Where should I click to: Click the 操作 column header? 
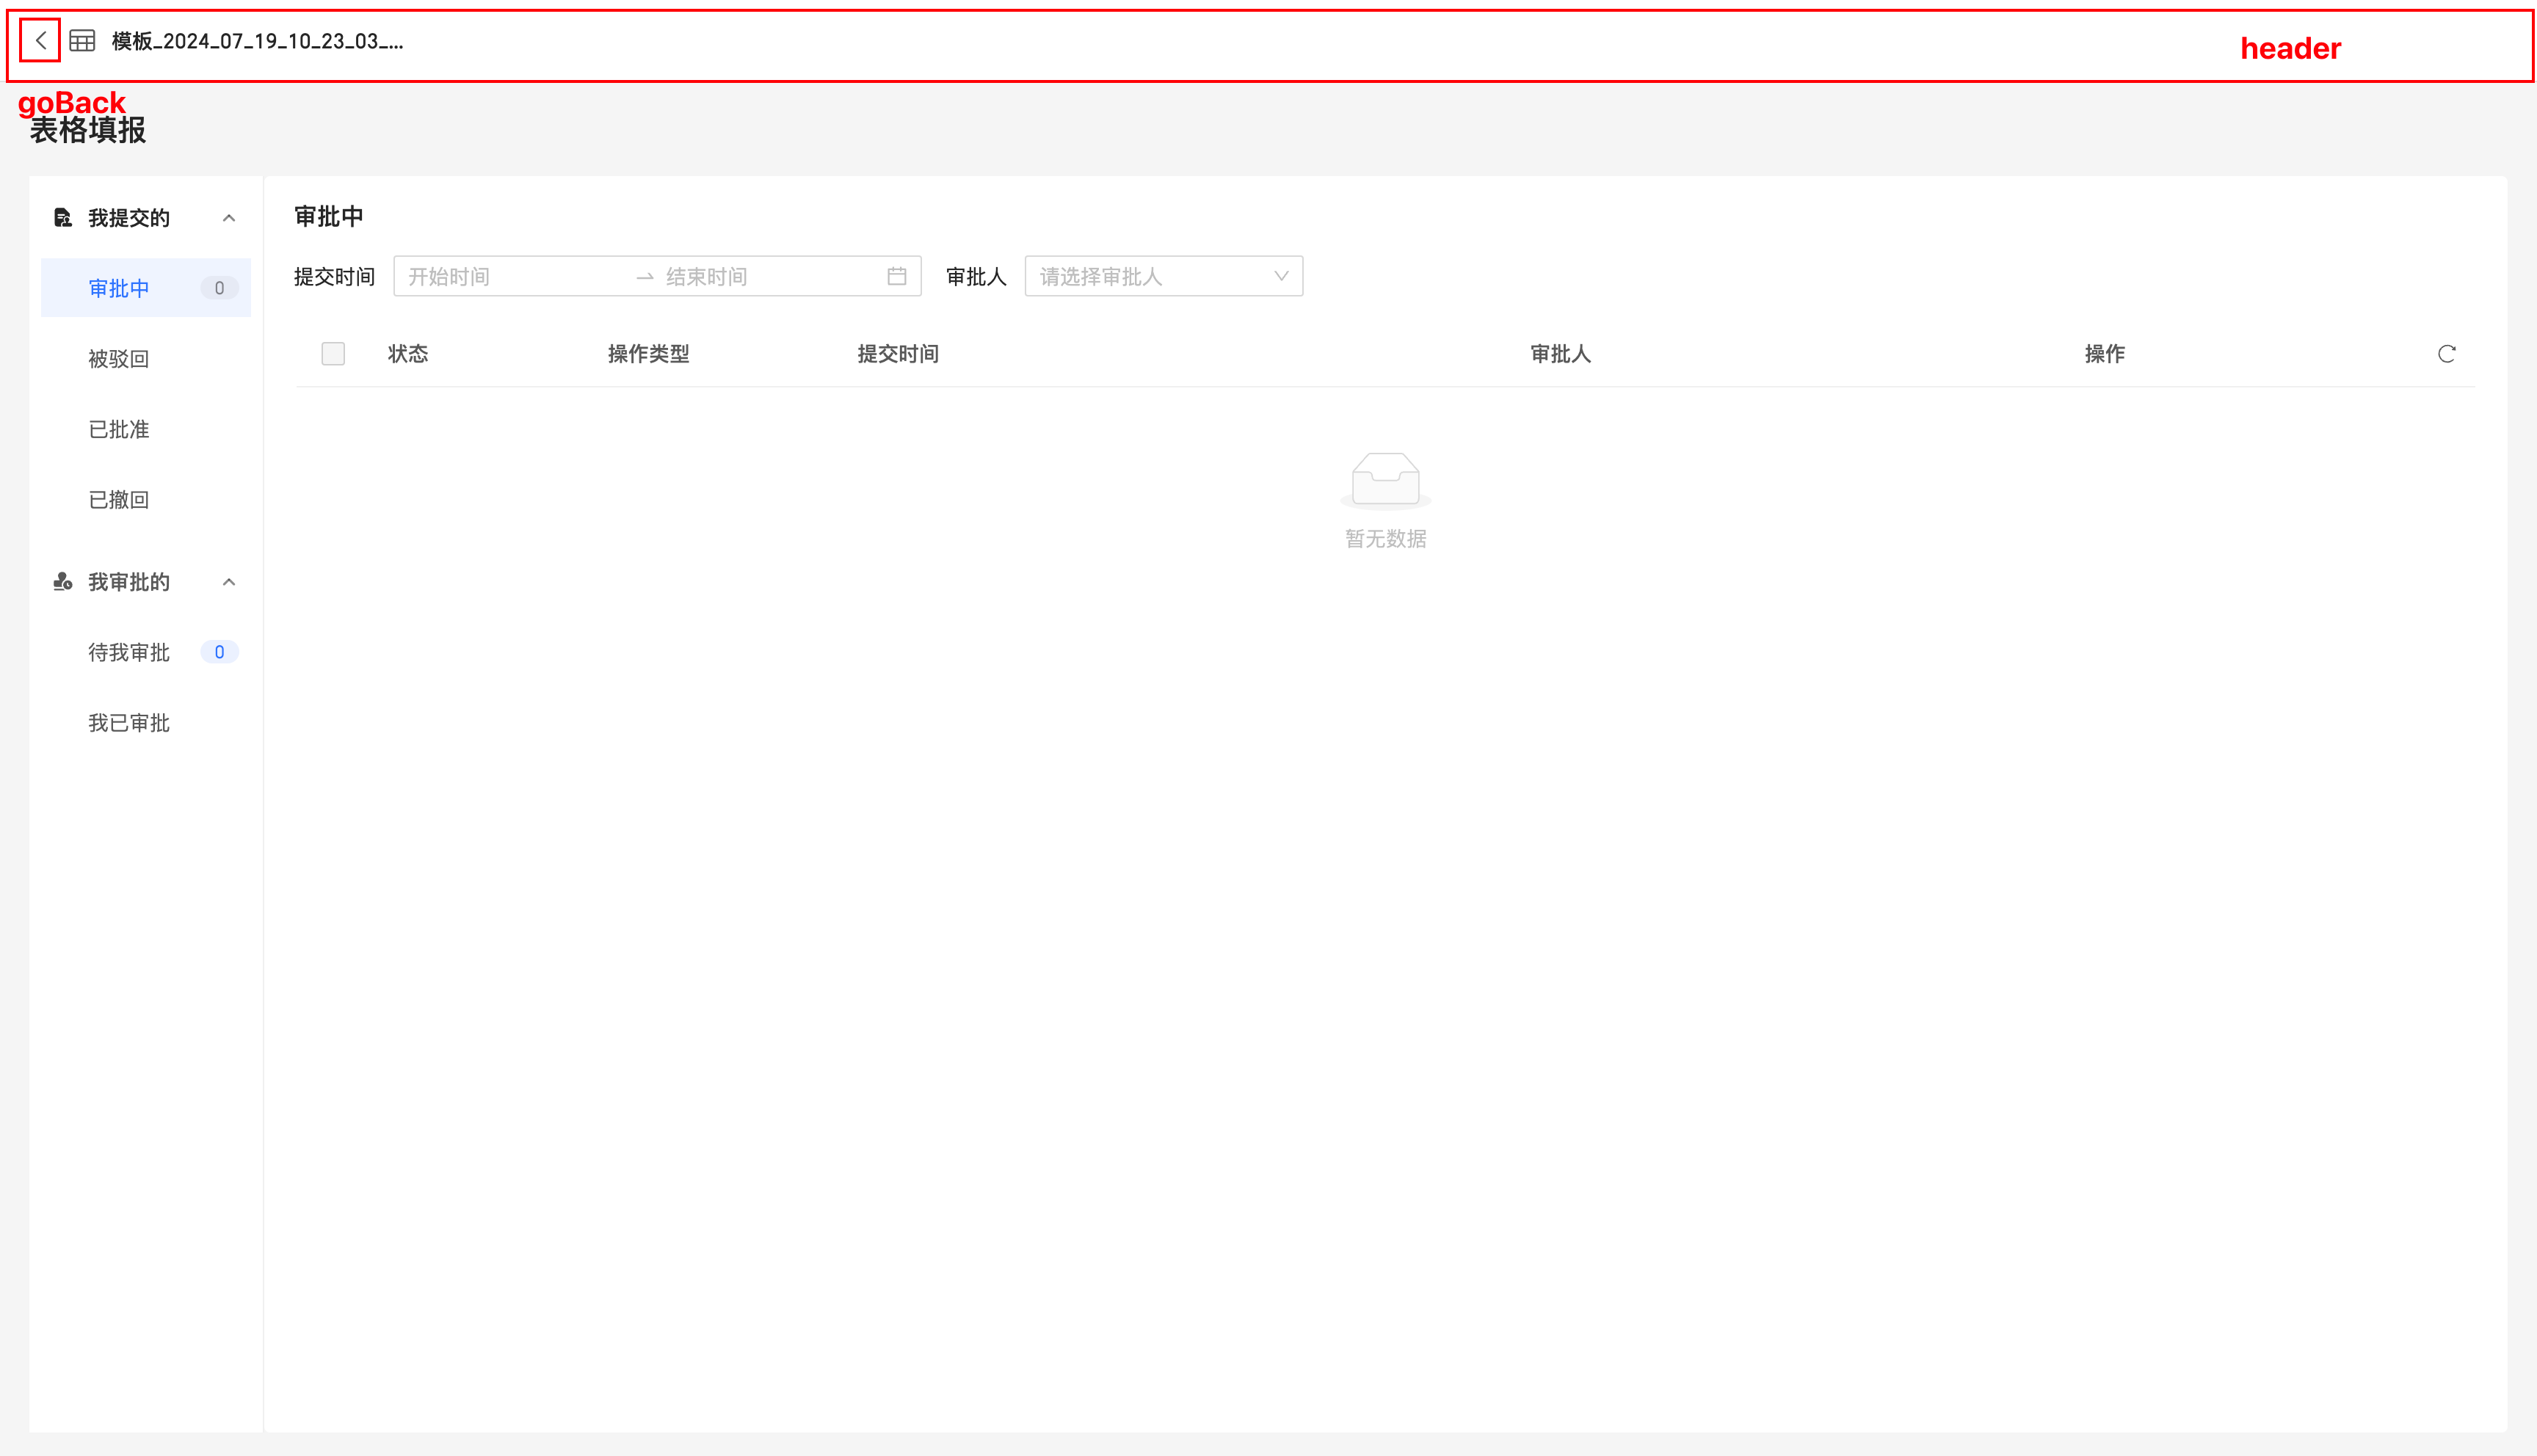(x=2104, y=354)
